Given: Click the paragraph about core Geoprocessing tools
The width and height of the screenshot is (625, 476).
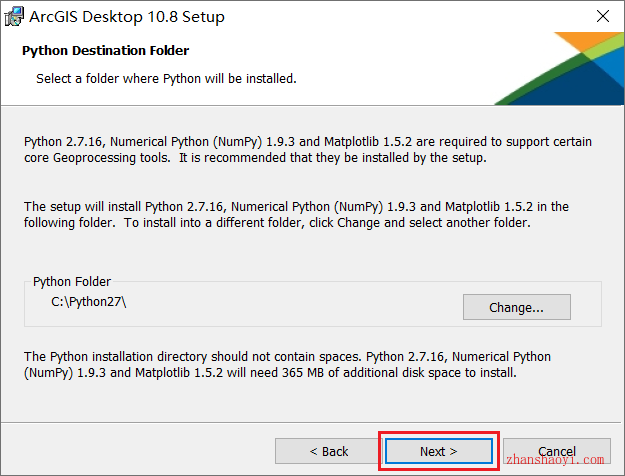Looking at the screenshot, I should click(x=308, y=149).
